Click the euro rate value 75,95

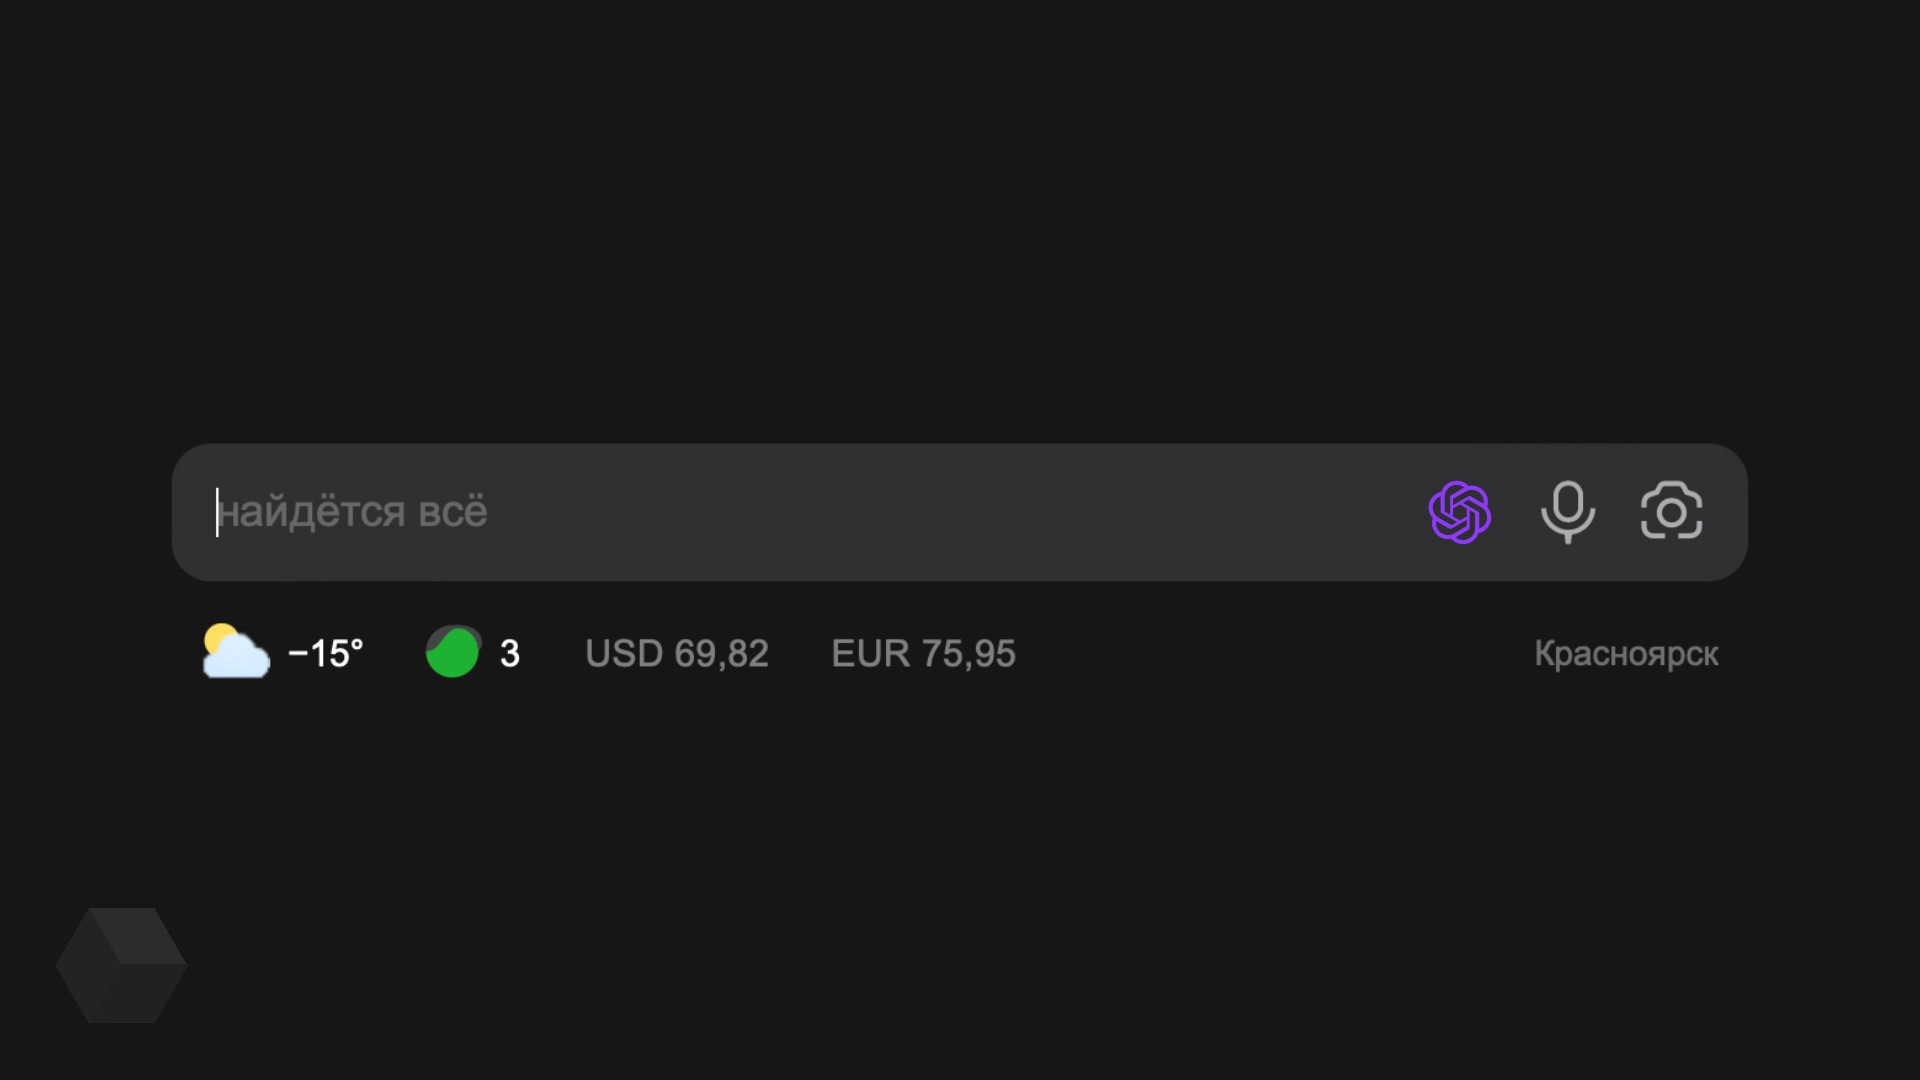tap(968, 654)
